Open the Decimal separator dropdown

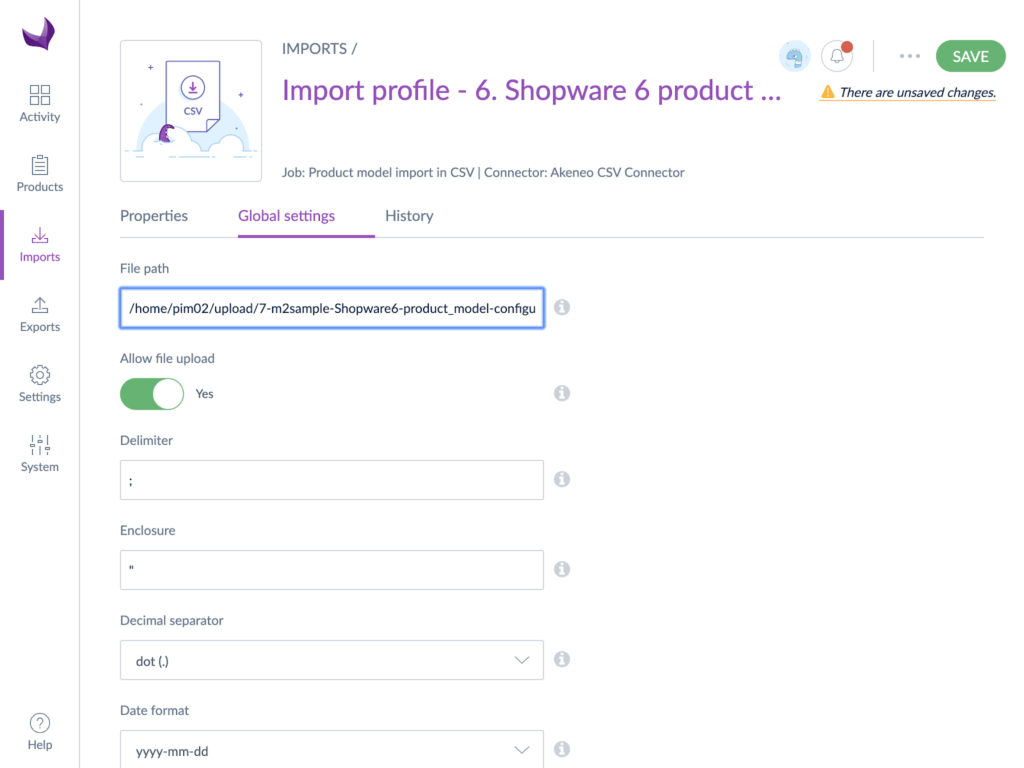click(331, 659)
